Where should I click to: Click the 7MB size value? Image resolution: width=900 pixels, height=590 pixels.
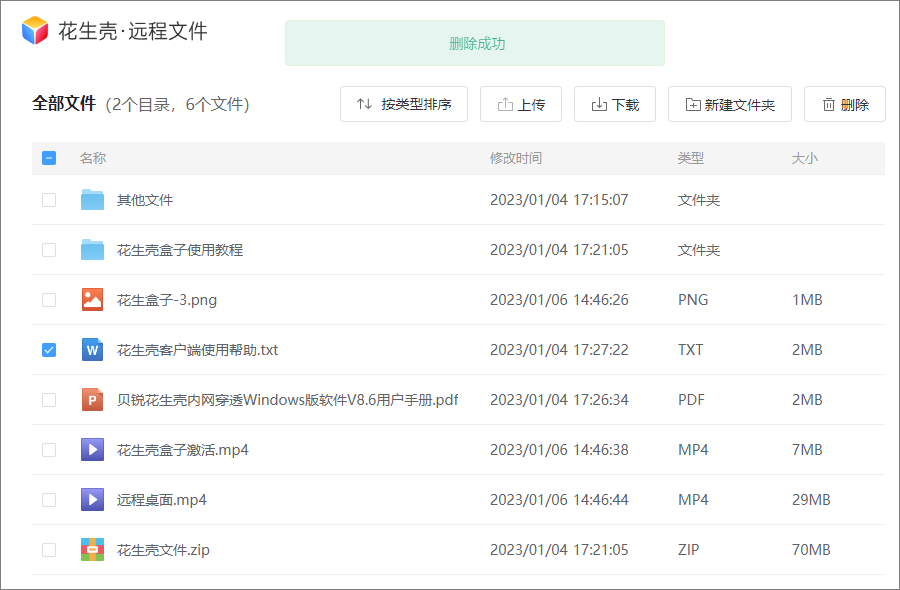pos(807,449)
